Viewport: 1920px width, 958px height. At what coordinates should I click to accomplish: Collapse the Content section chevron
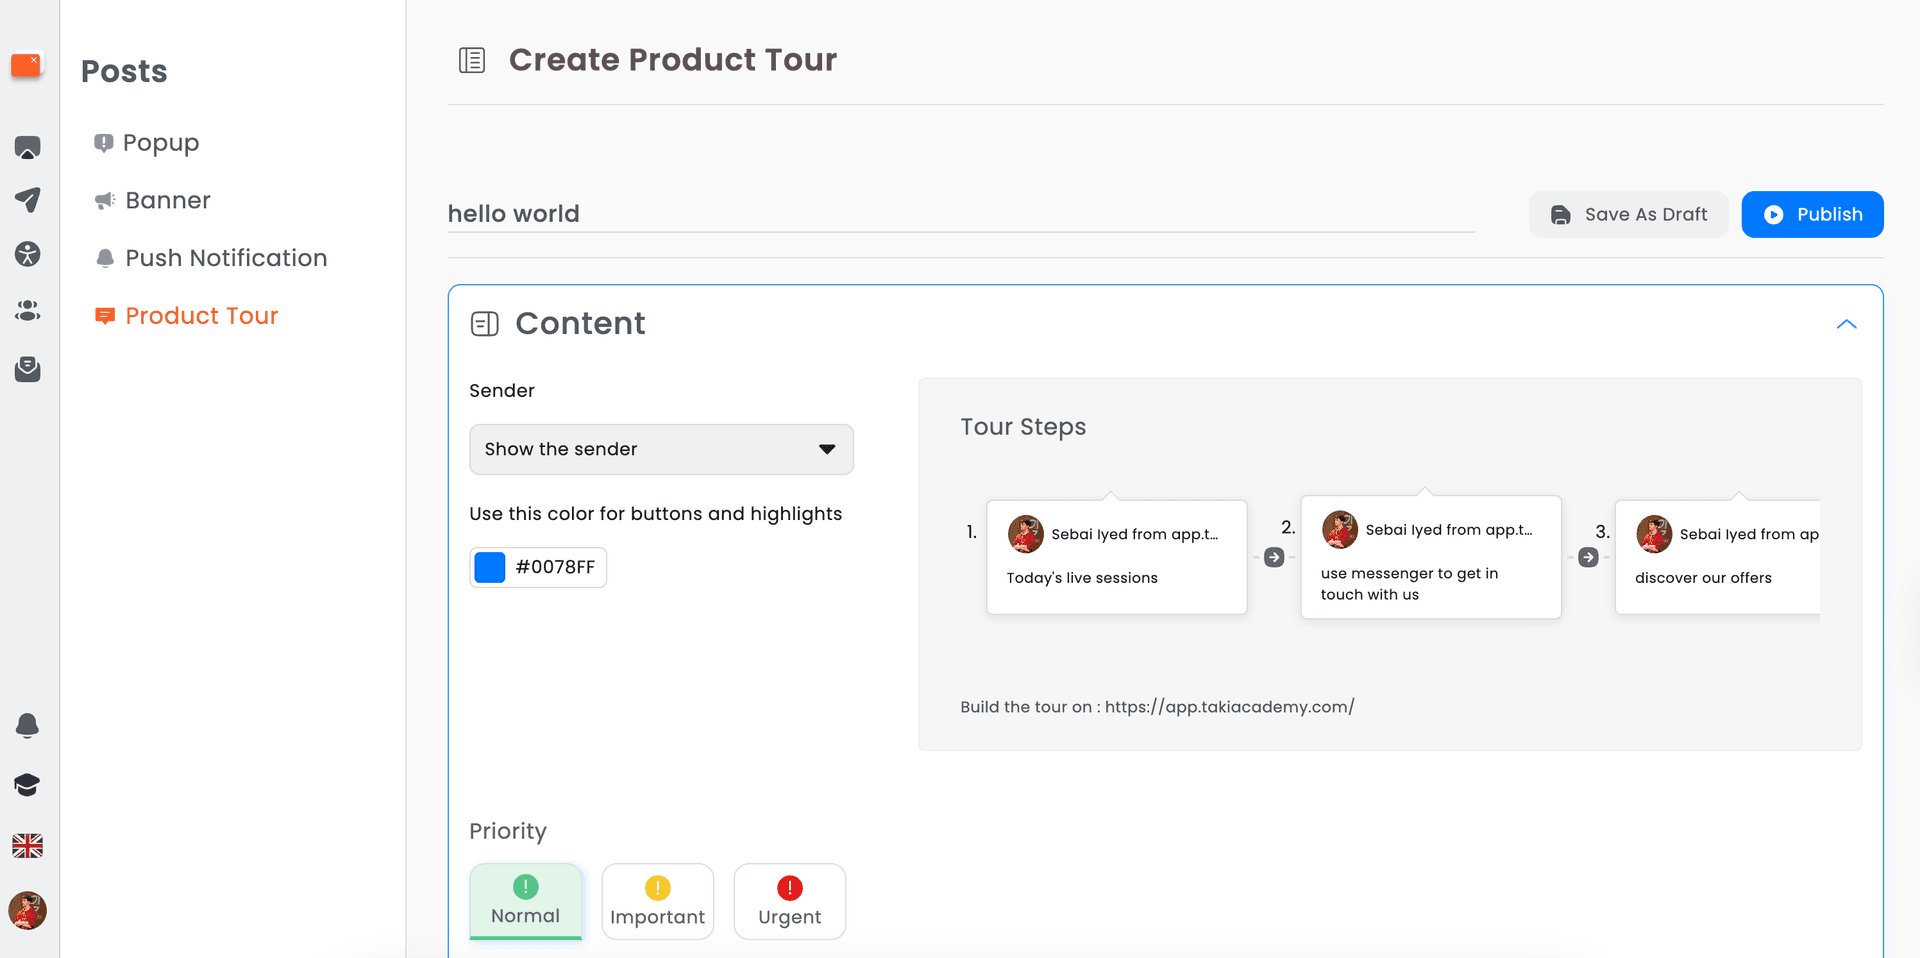tap(1847, 324)
